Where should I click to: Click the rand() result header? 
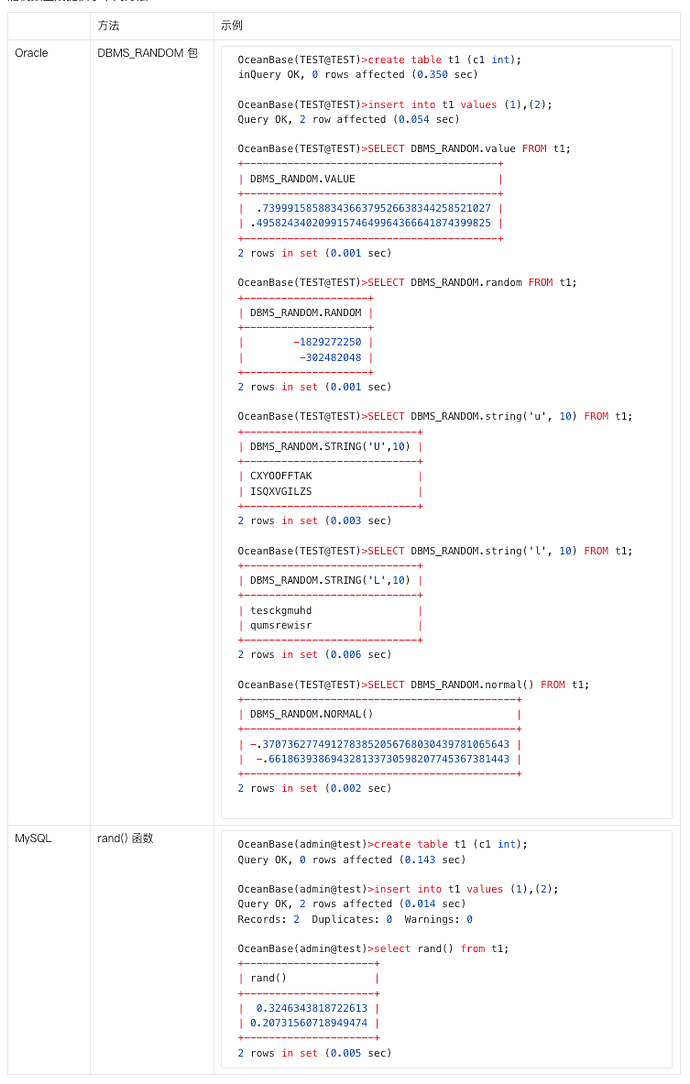(x=268, y=978)
